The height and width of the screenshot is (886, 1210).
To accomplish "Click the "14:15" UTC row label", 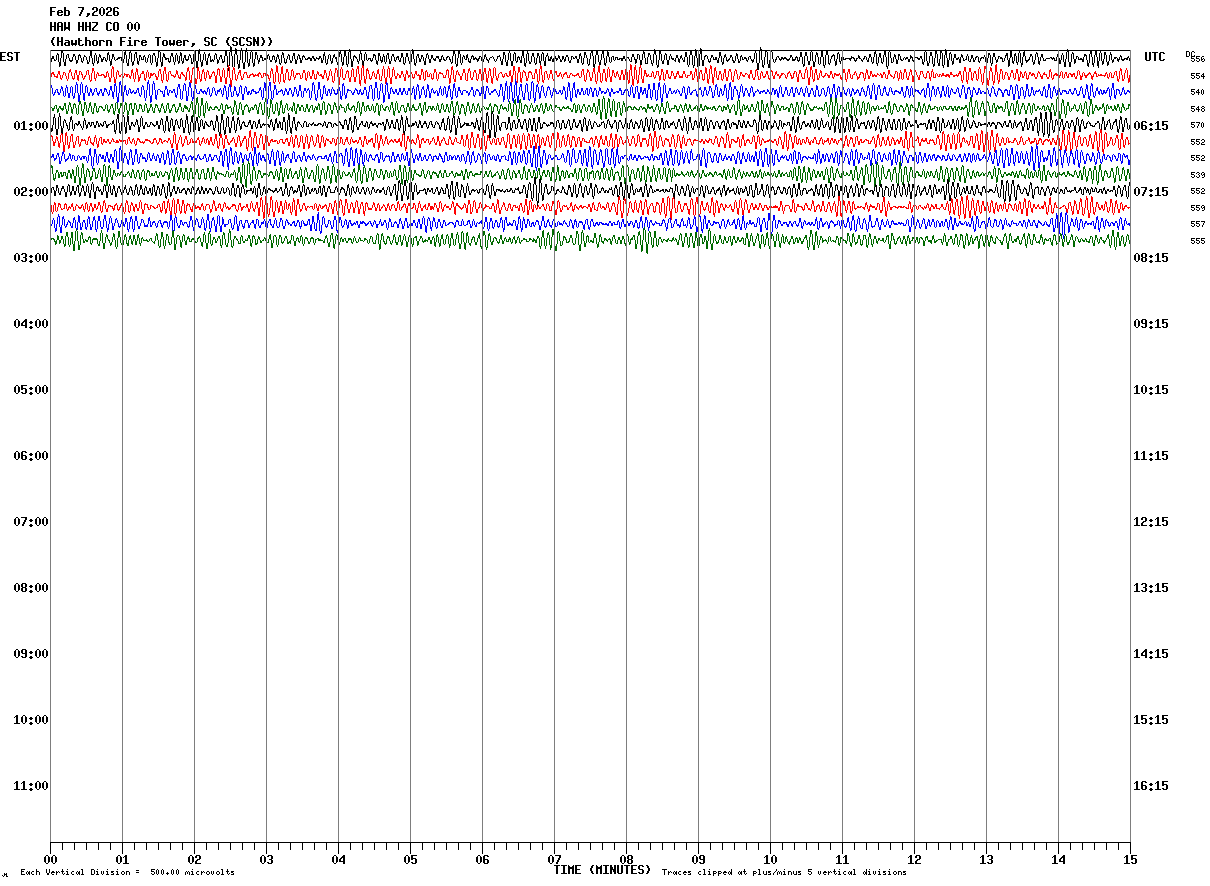I will point(1151,654).
